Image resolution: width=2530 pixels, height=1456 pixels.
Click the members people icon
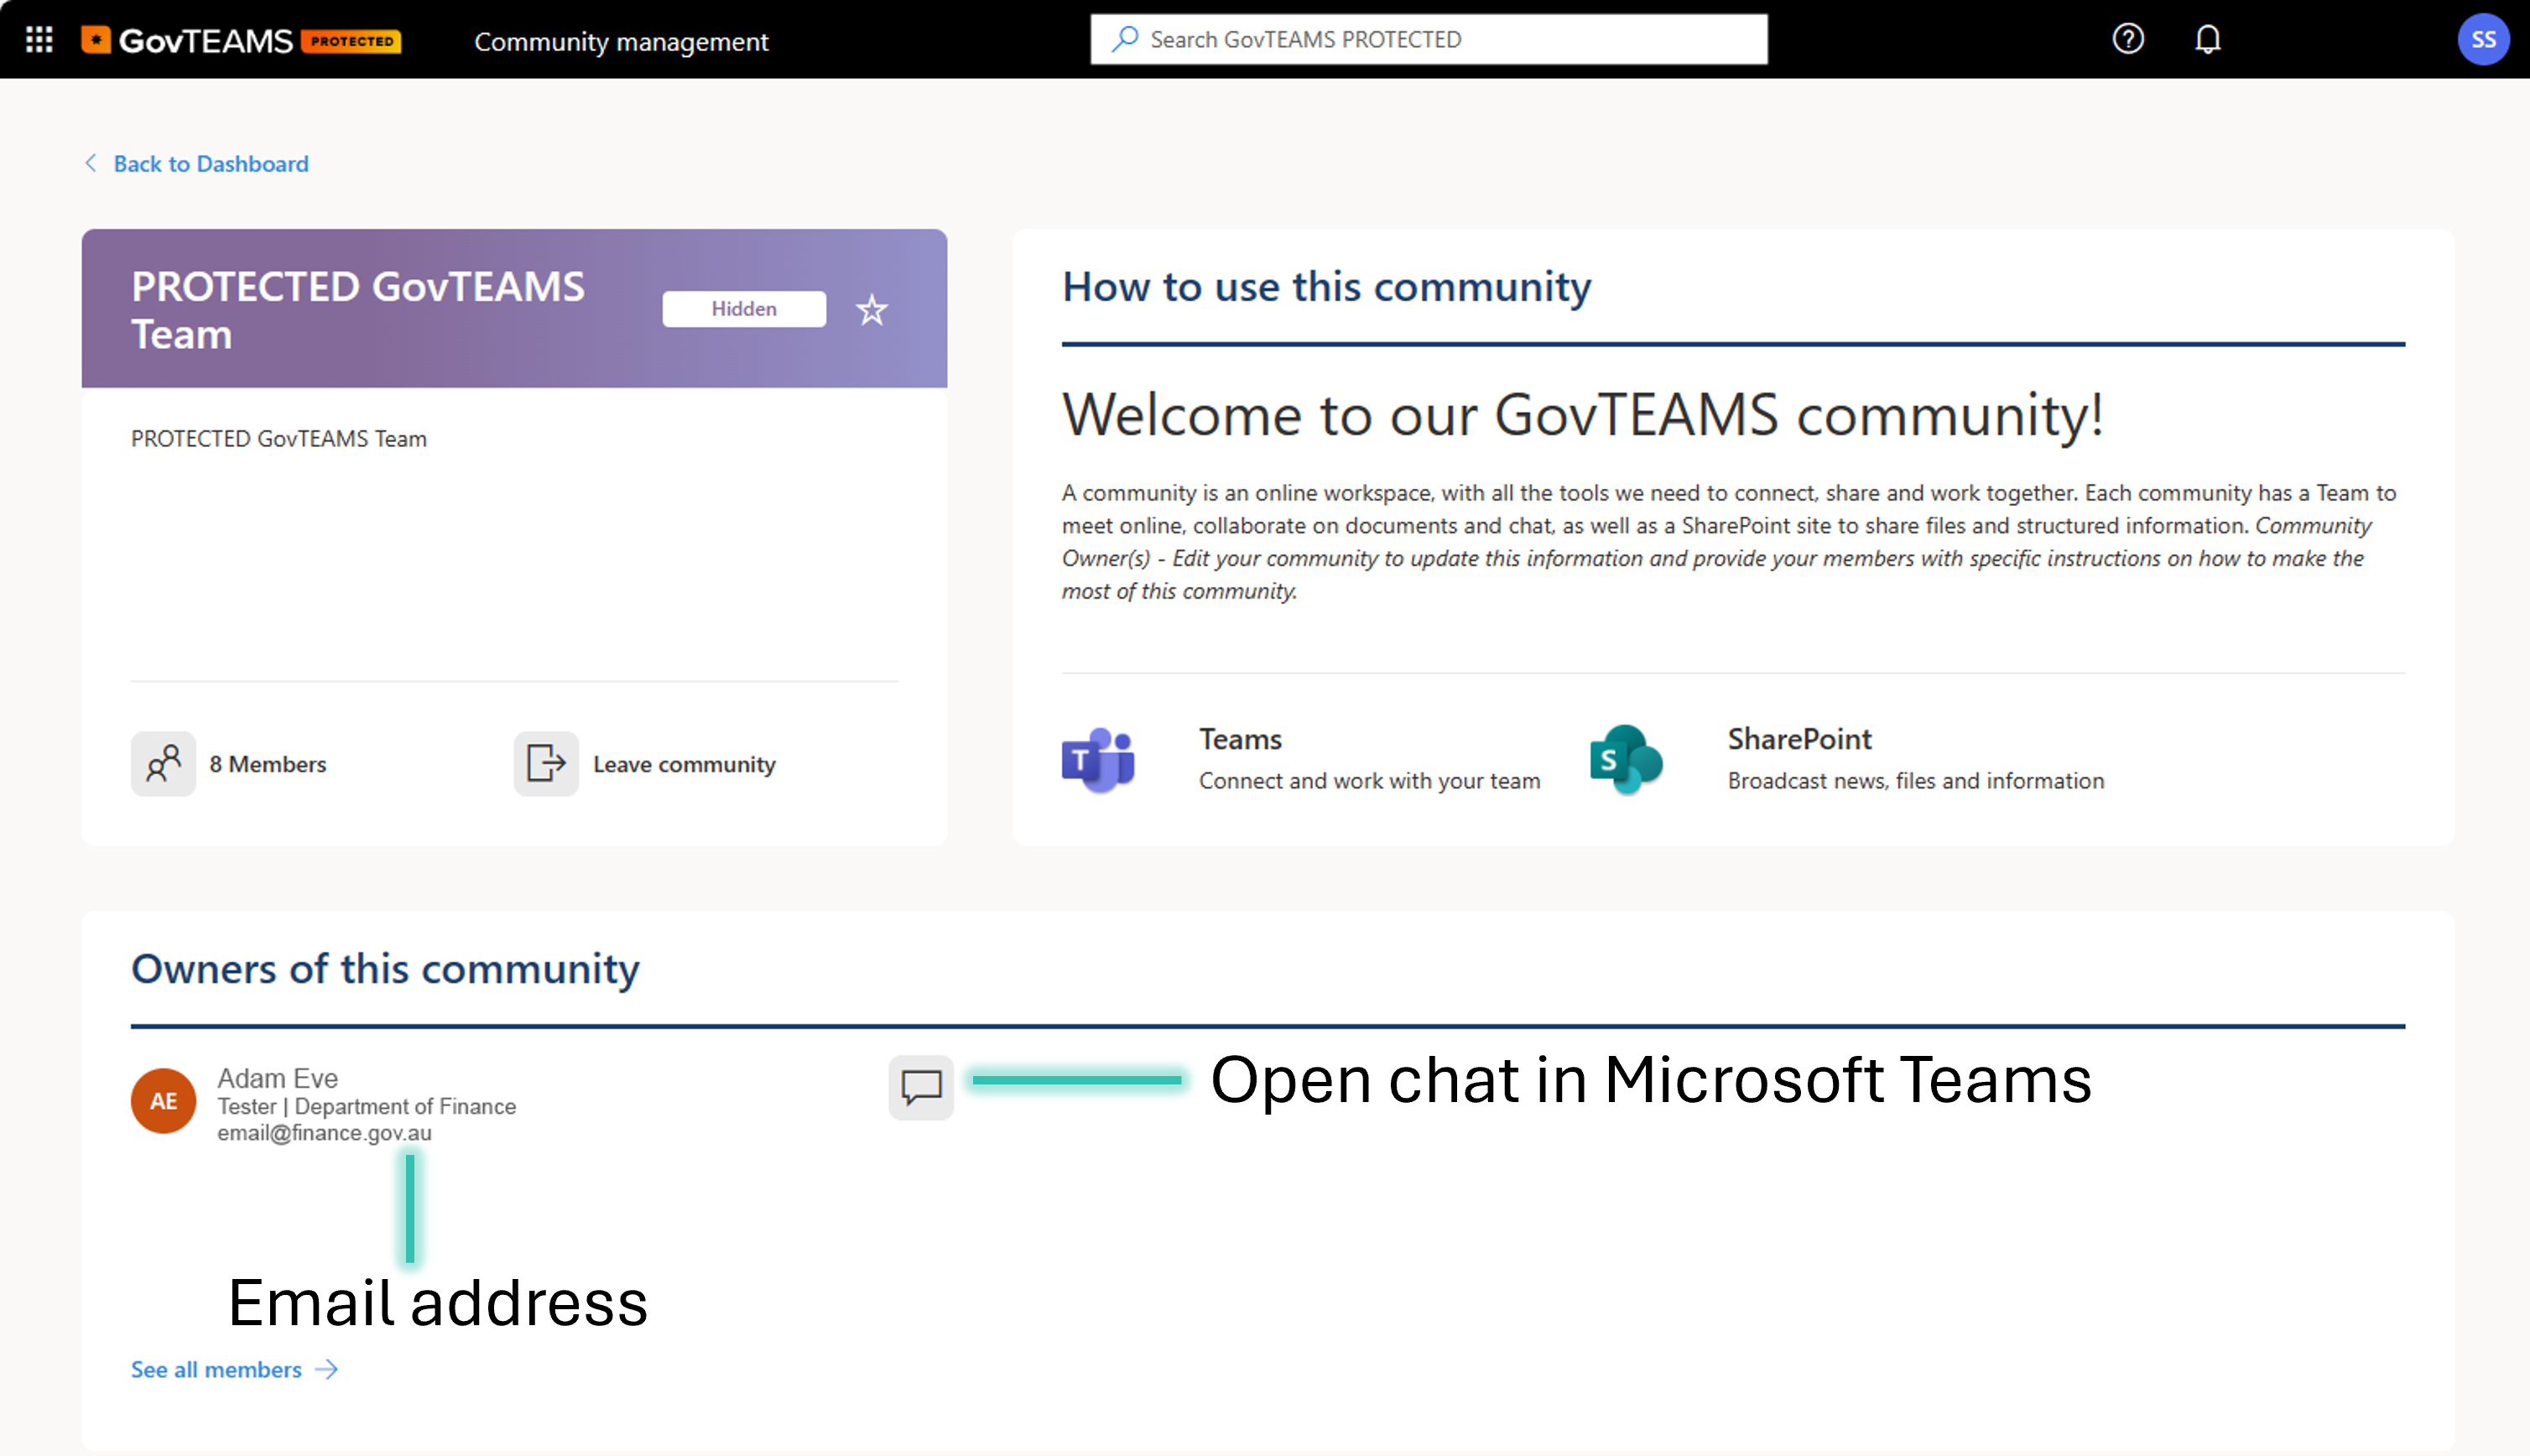tap(163, 764)
